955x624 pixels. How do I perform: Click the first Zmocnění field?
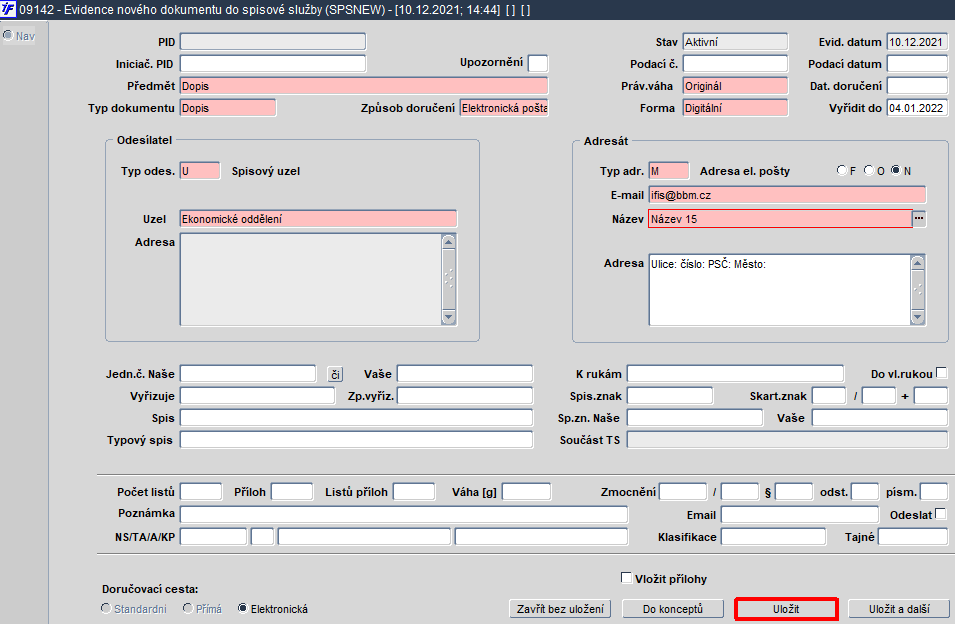[x=683, y=491]
